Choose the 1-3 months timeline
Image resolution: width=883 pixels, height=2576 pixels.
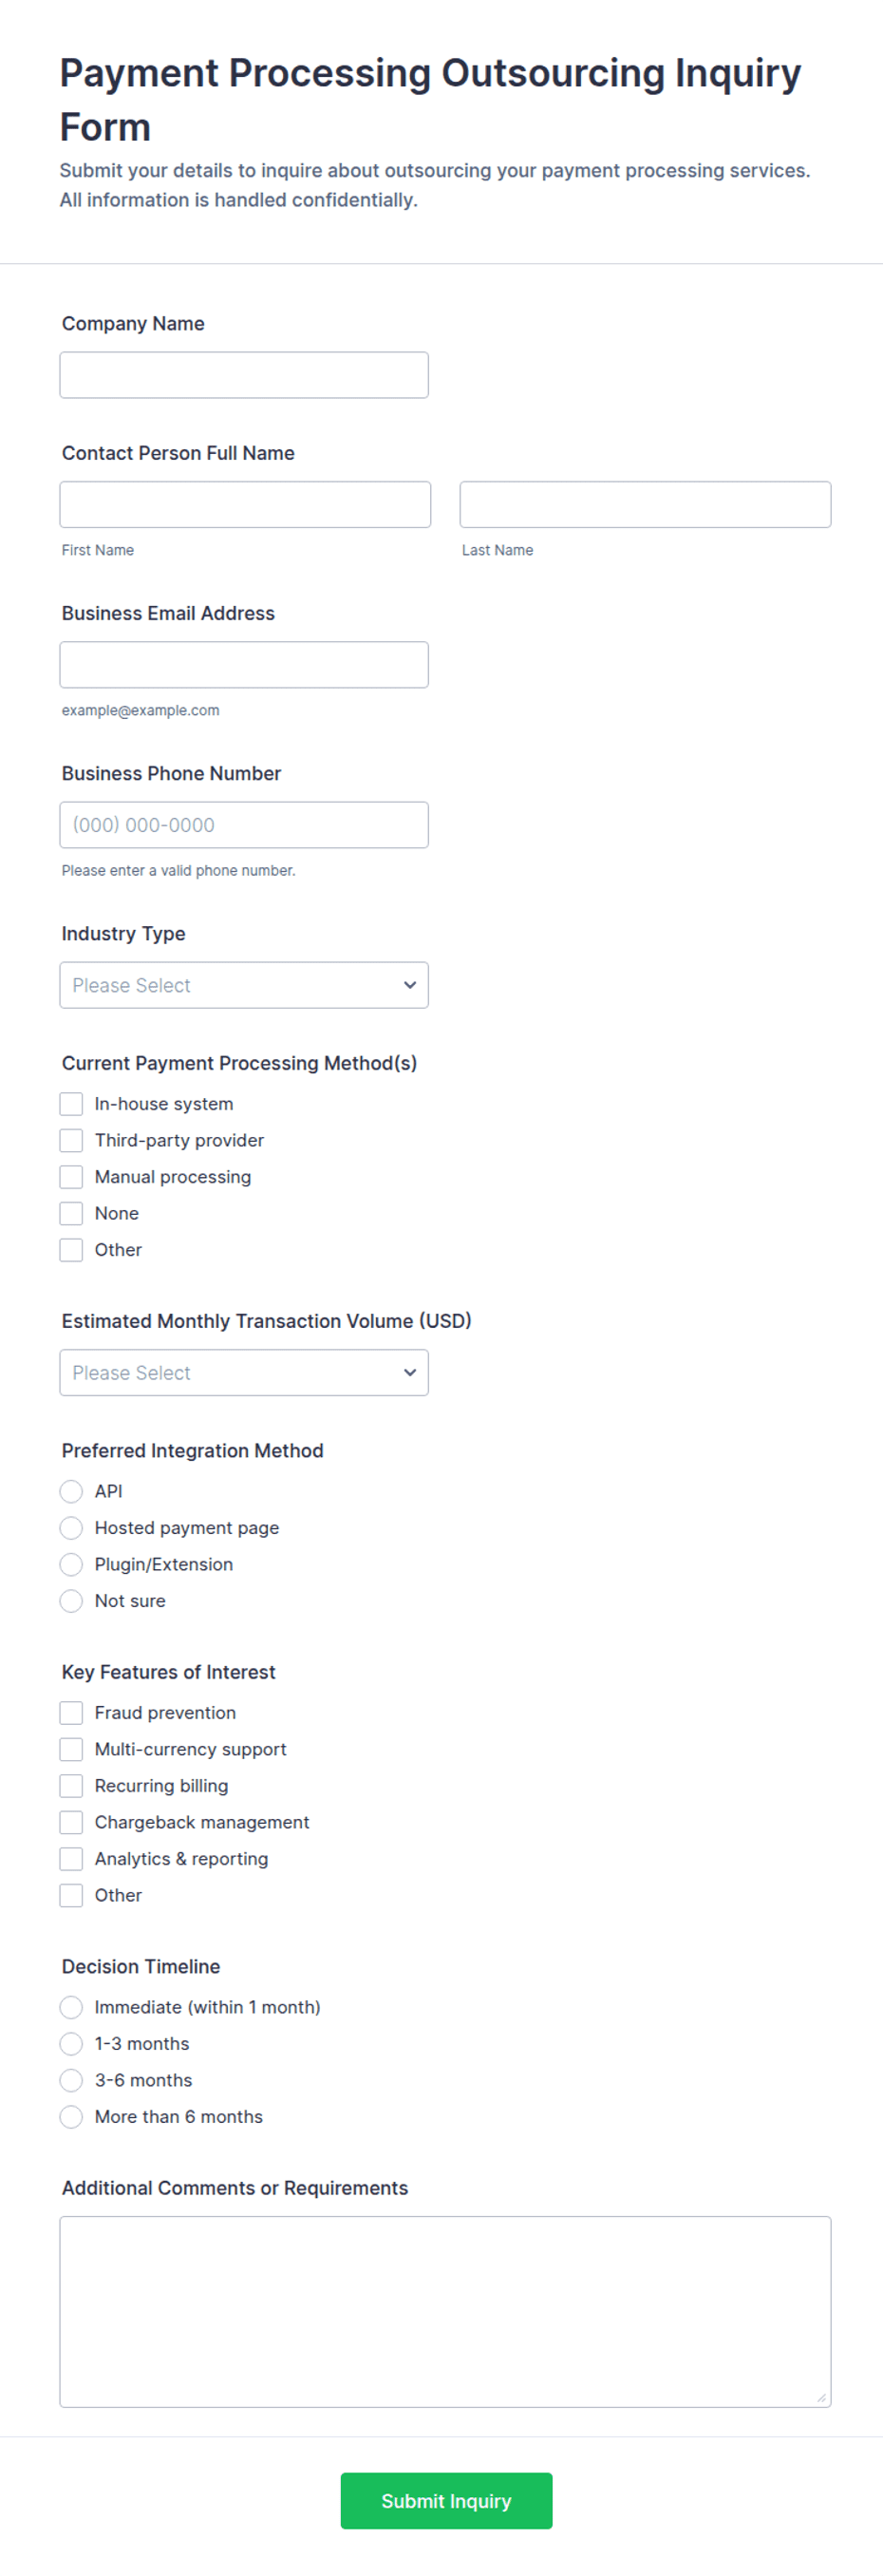71,2044
